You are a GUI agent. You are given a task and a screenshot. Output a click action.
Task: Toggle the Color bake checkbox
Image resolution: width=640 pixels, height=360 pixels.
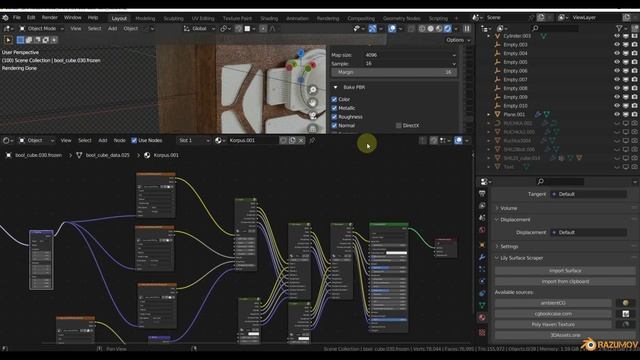click(x=334, y=99)
